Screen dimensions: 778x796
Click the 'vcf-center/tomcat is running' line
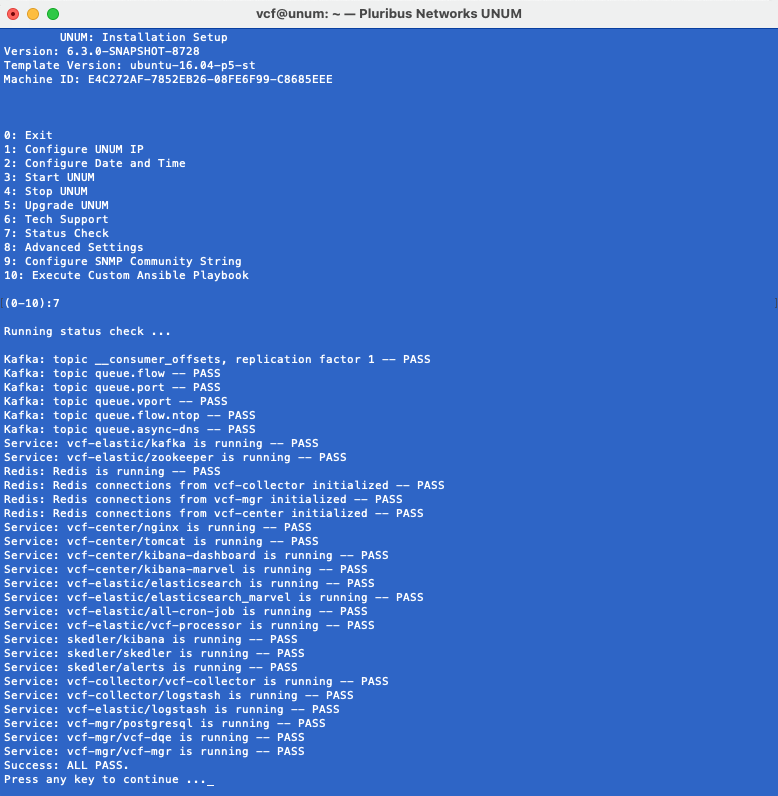click(x=161, y=542)
